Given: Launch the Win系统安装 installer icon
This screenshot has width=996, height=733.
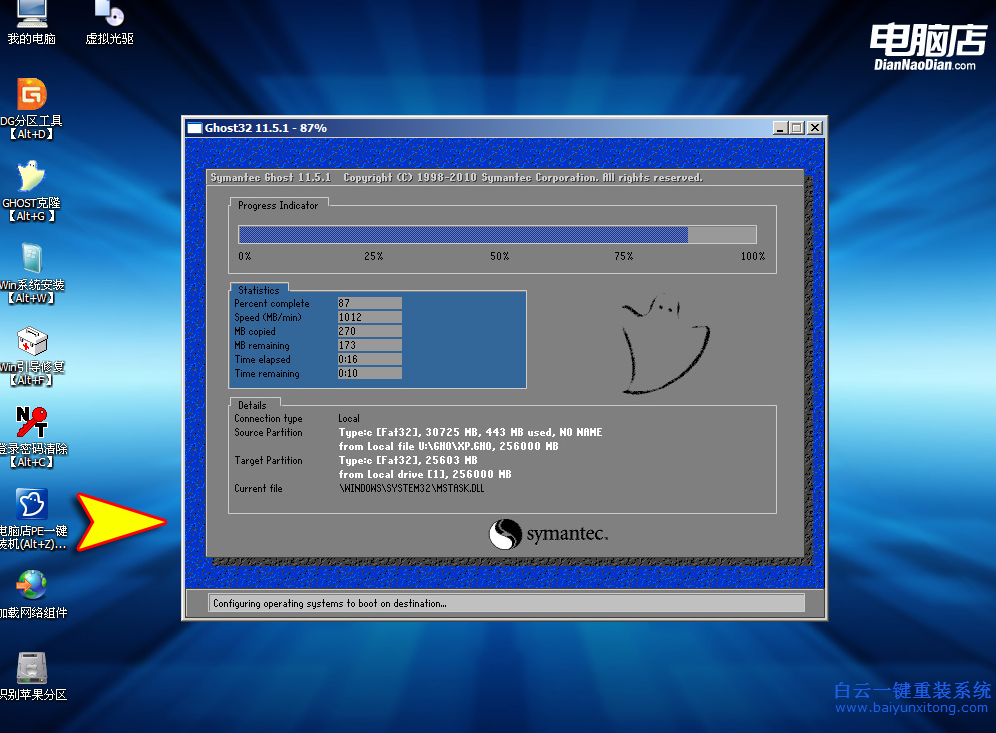Looking at the screenshot, I should point(32,260).
